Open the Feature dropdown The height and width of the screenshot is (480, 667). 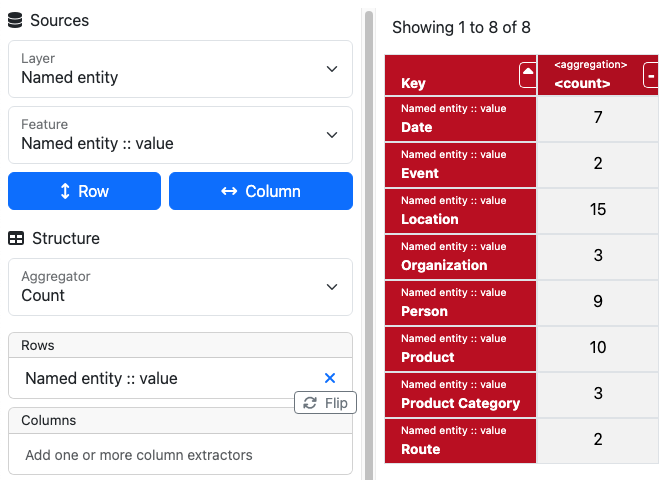[180, 135]
